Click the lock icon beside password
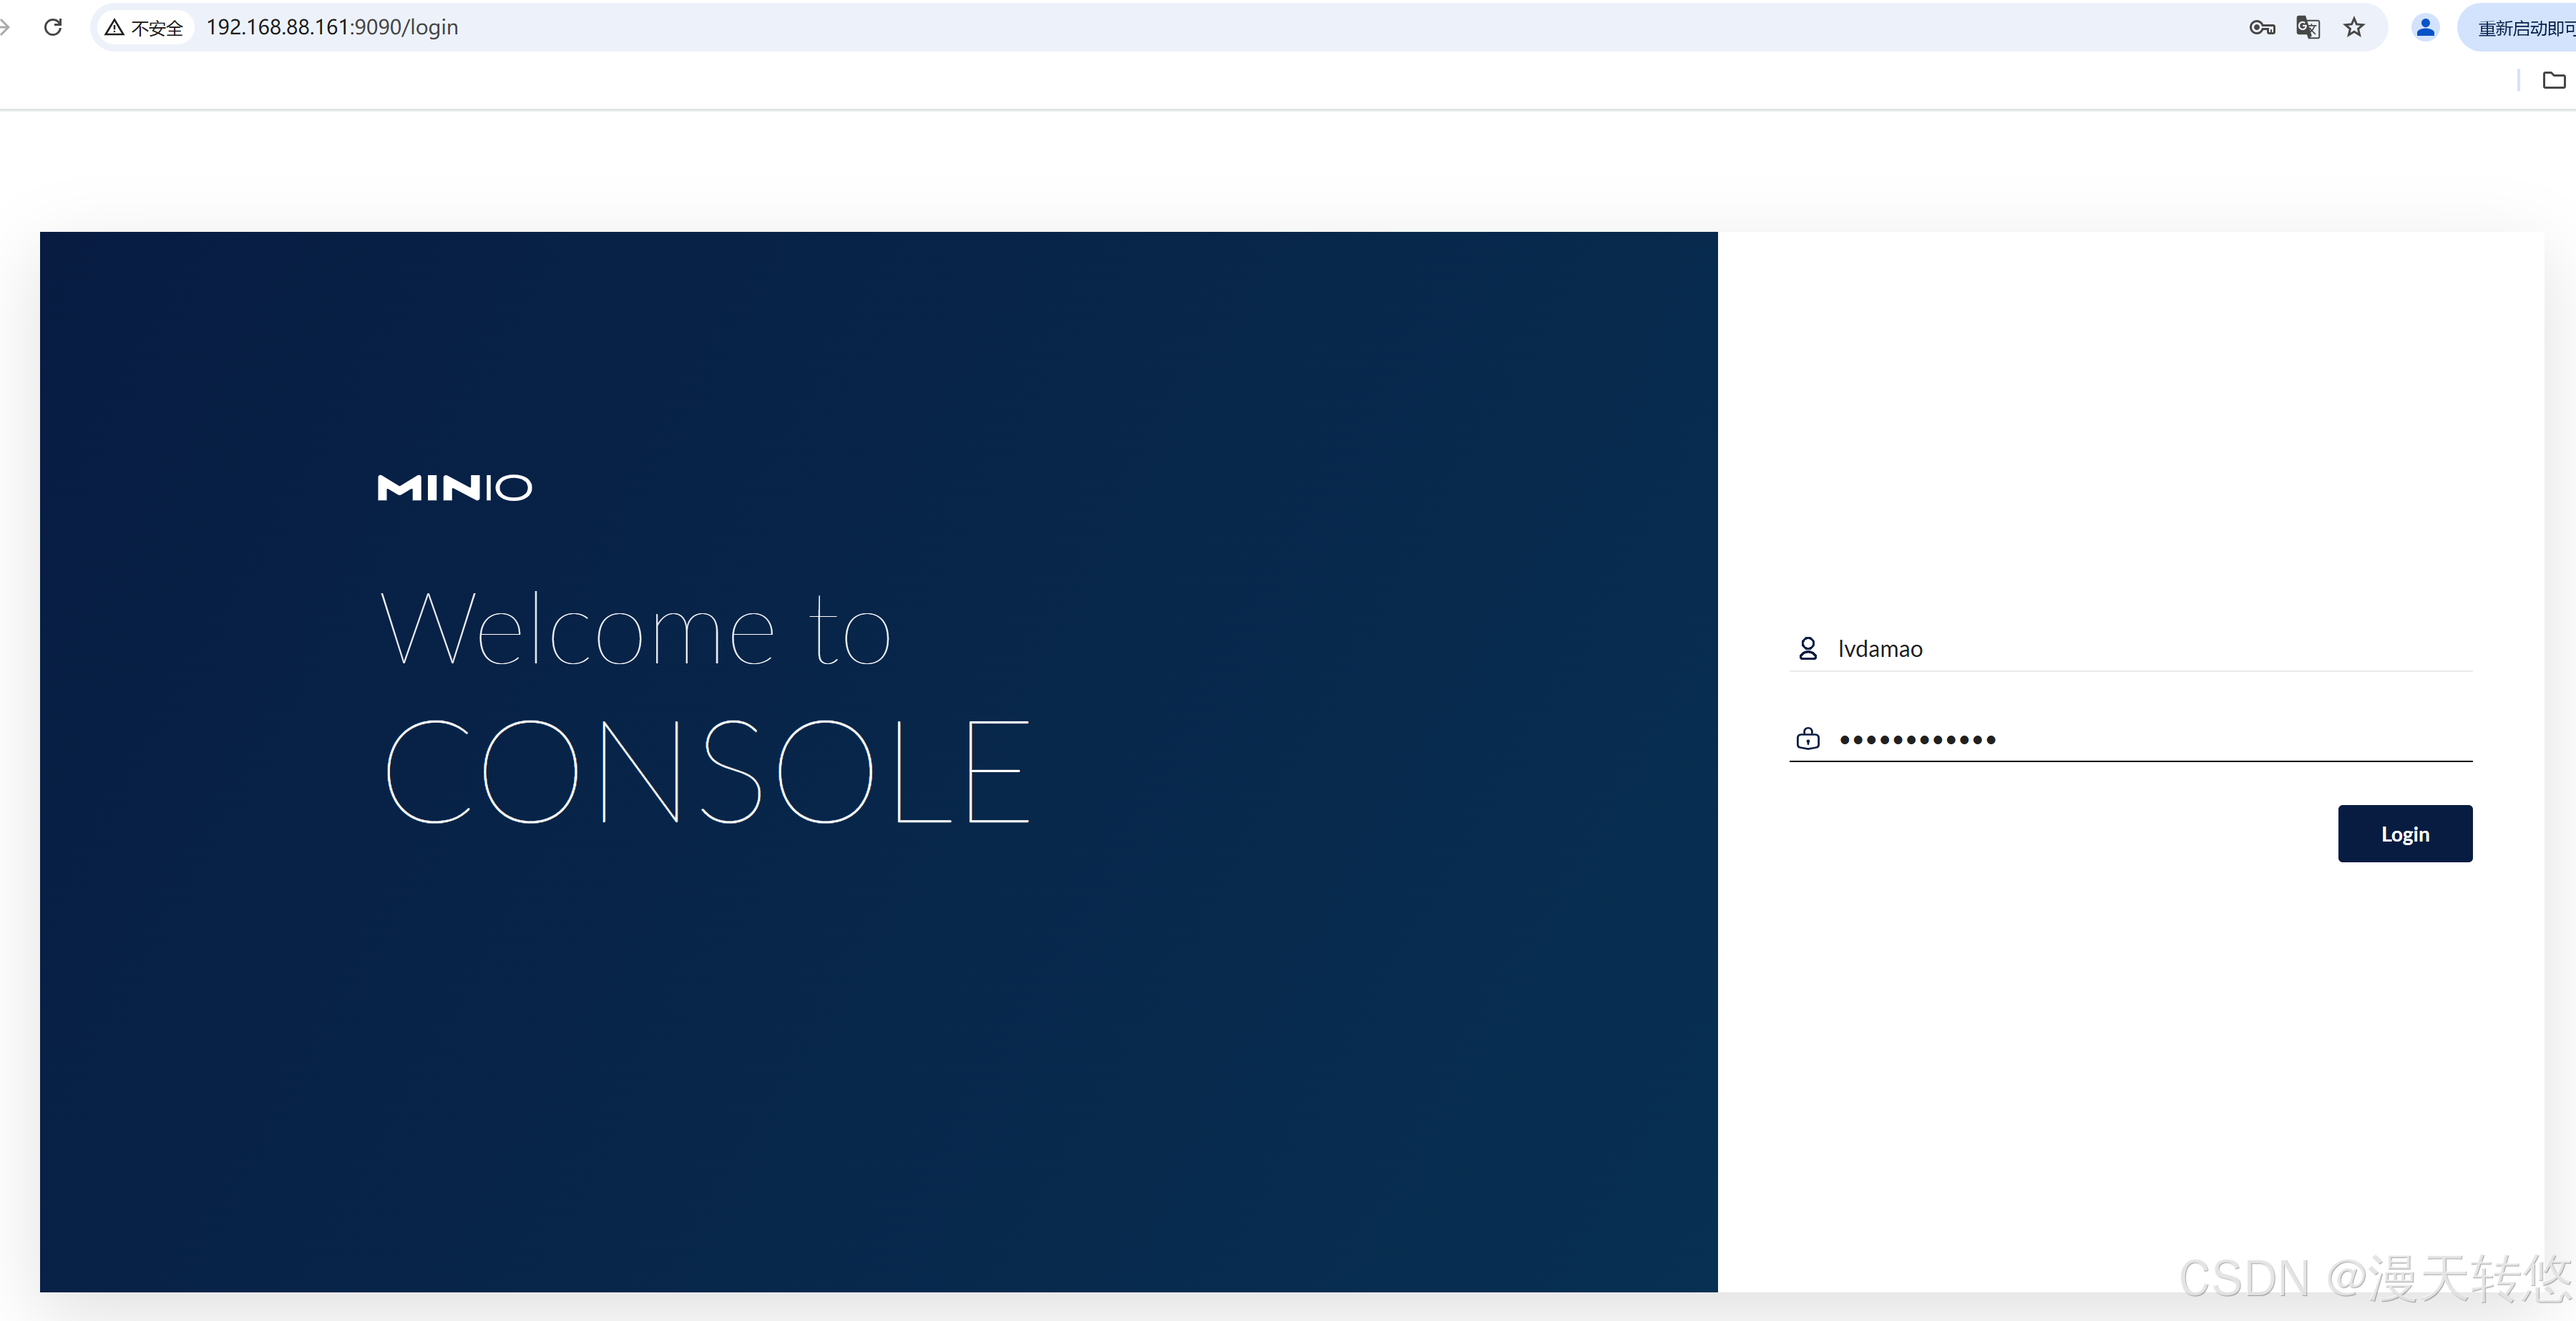 [1807, 739]
